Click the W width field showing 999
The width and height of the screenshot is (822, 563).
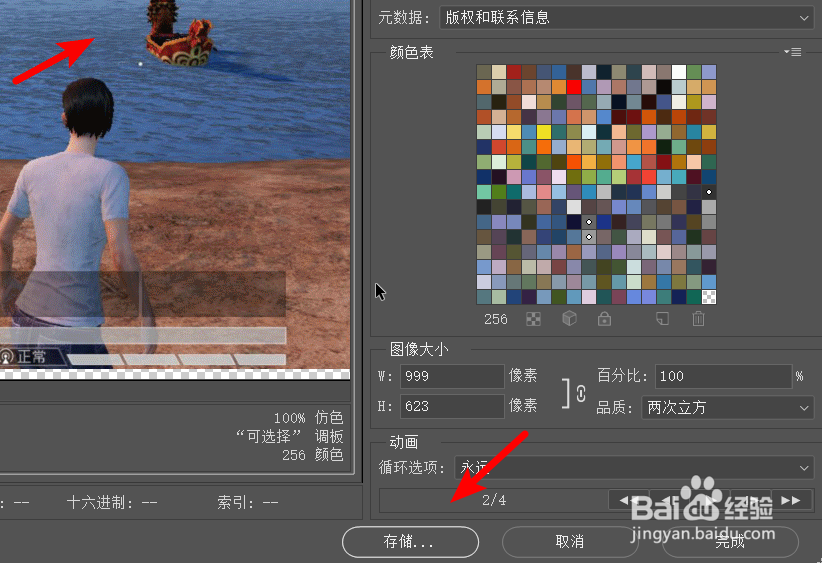coord(452,376)
